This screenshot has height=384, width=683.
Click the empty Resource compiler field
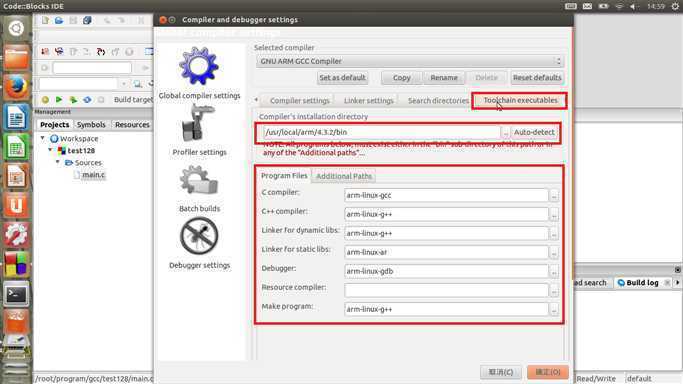pos(446,290)
